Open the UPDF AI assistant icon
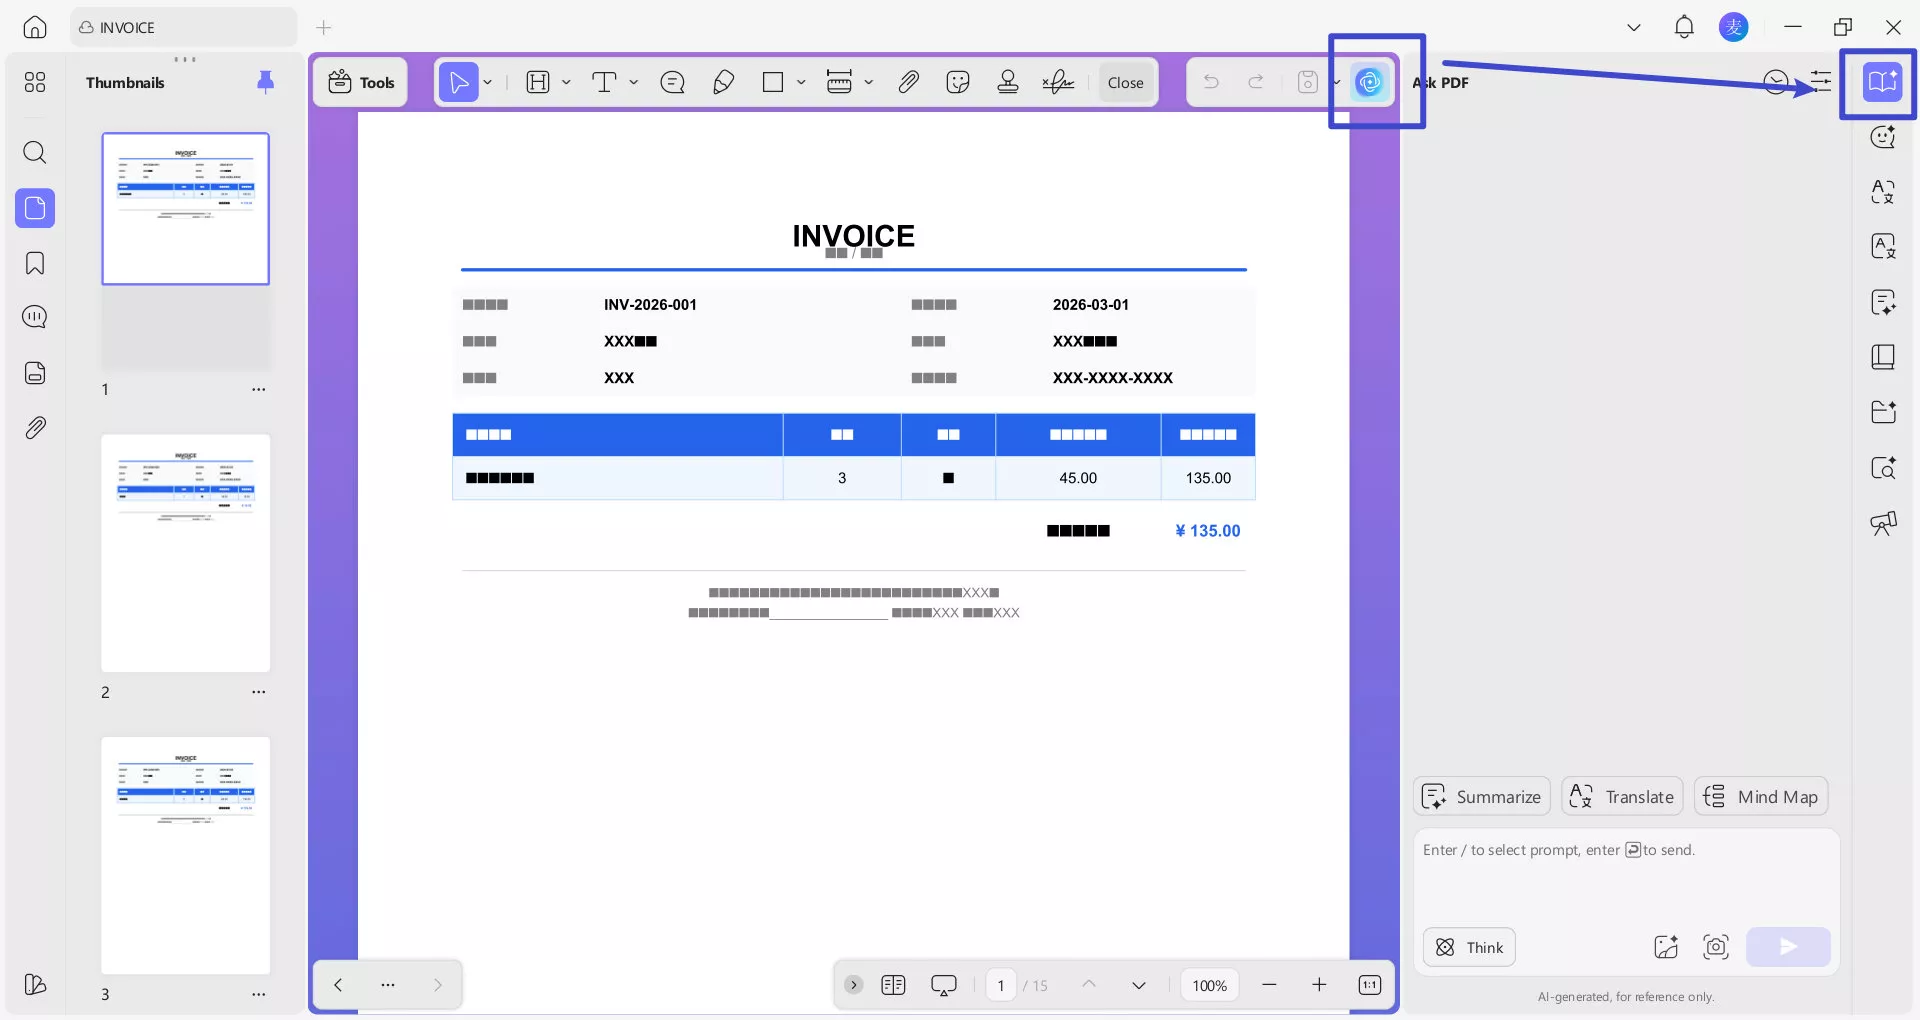1920x1020 pixels. coord(1369,82)
